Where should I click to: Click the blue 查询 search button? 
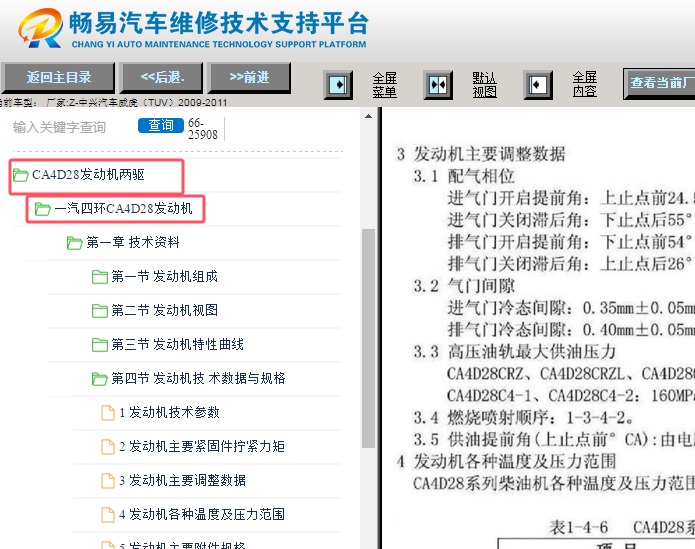point(161,125)
